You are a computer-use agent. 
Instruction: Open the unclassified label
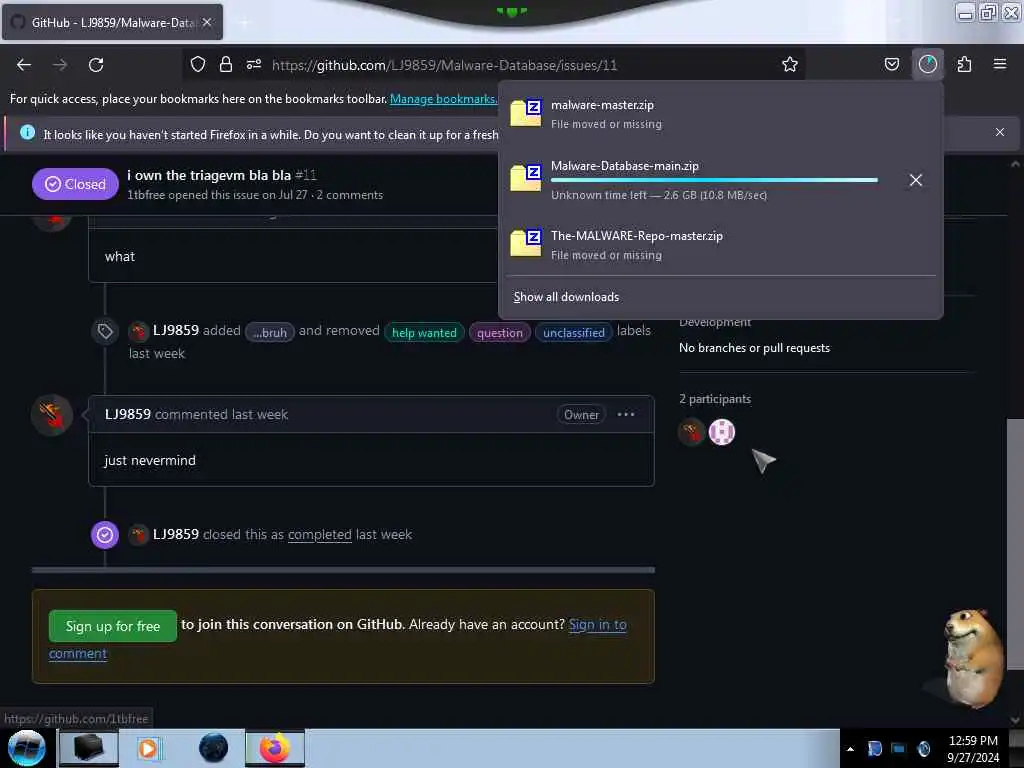point(573,332)
